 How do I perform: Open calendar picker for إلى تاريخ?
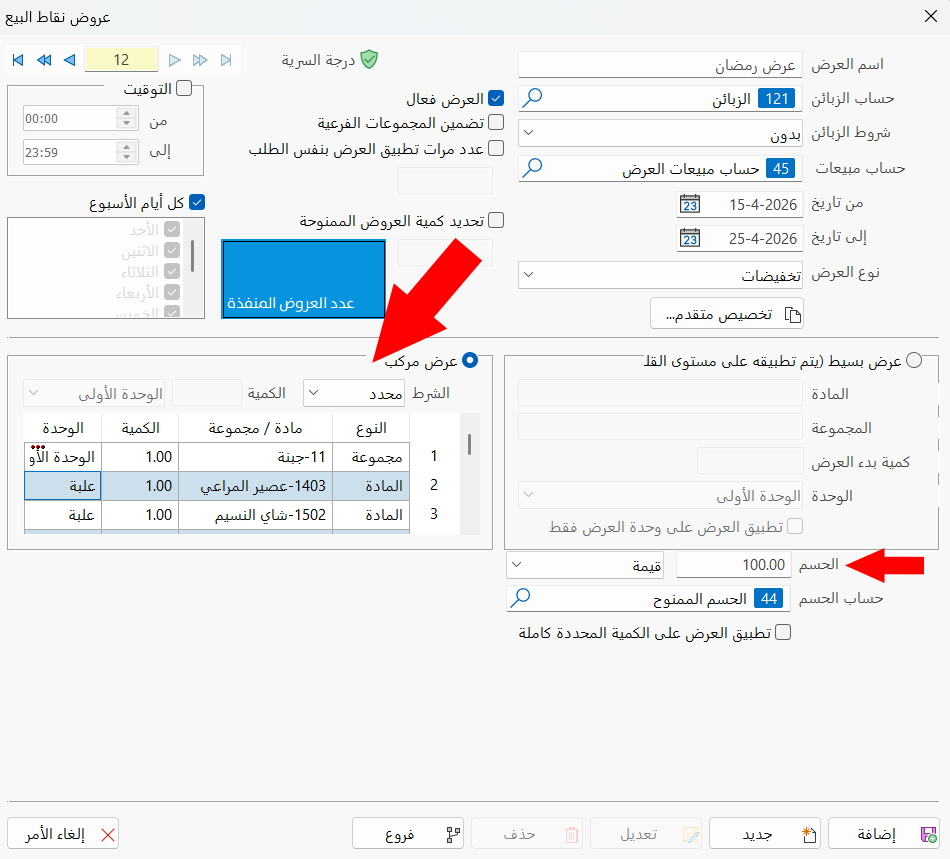[x=689, y=238]
